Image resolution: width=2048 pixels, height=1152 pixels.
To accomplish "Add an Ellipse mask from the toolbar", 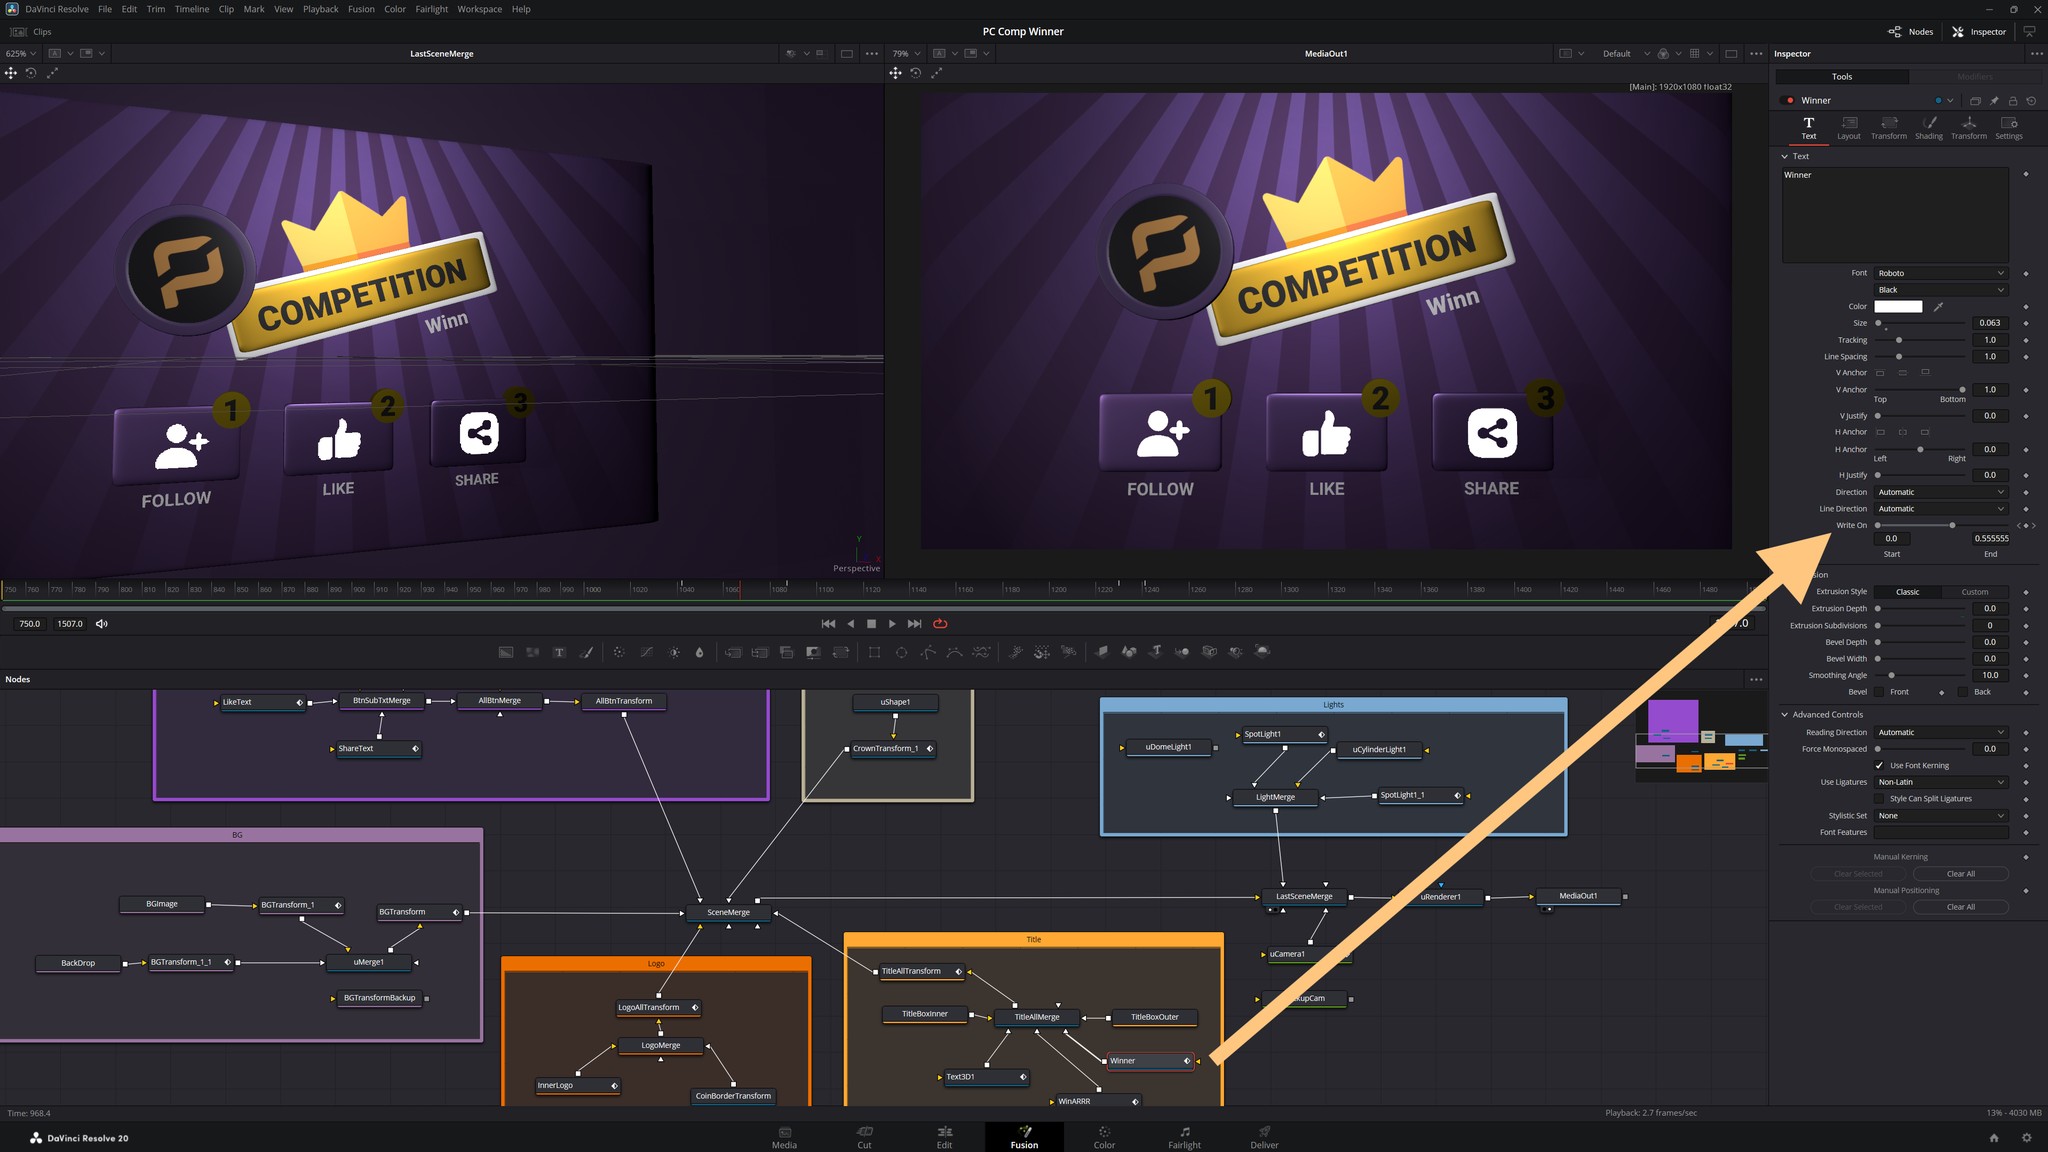I will 901,652.
